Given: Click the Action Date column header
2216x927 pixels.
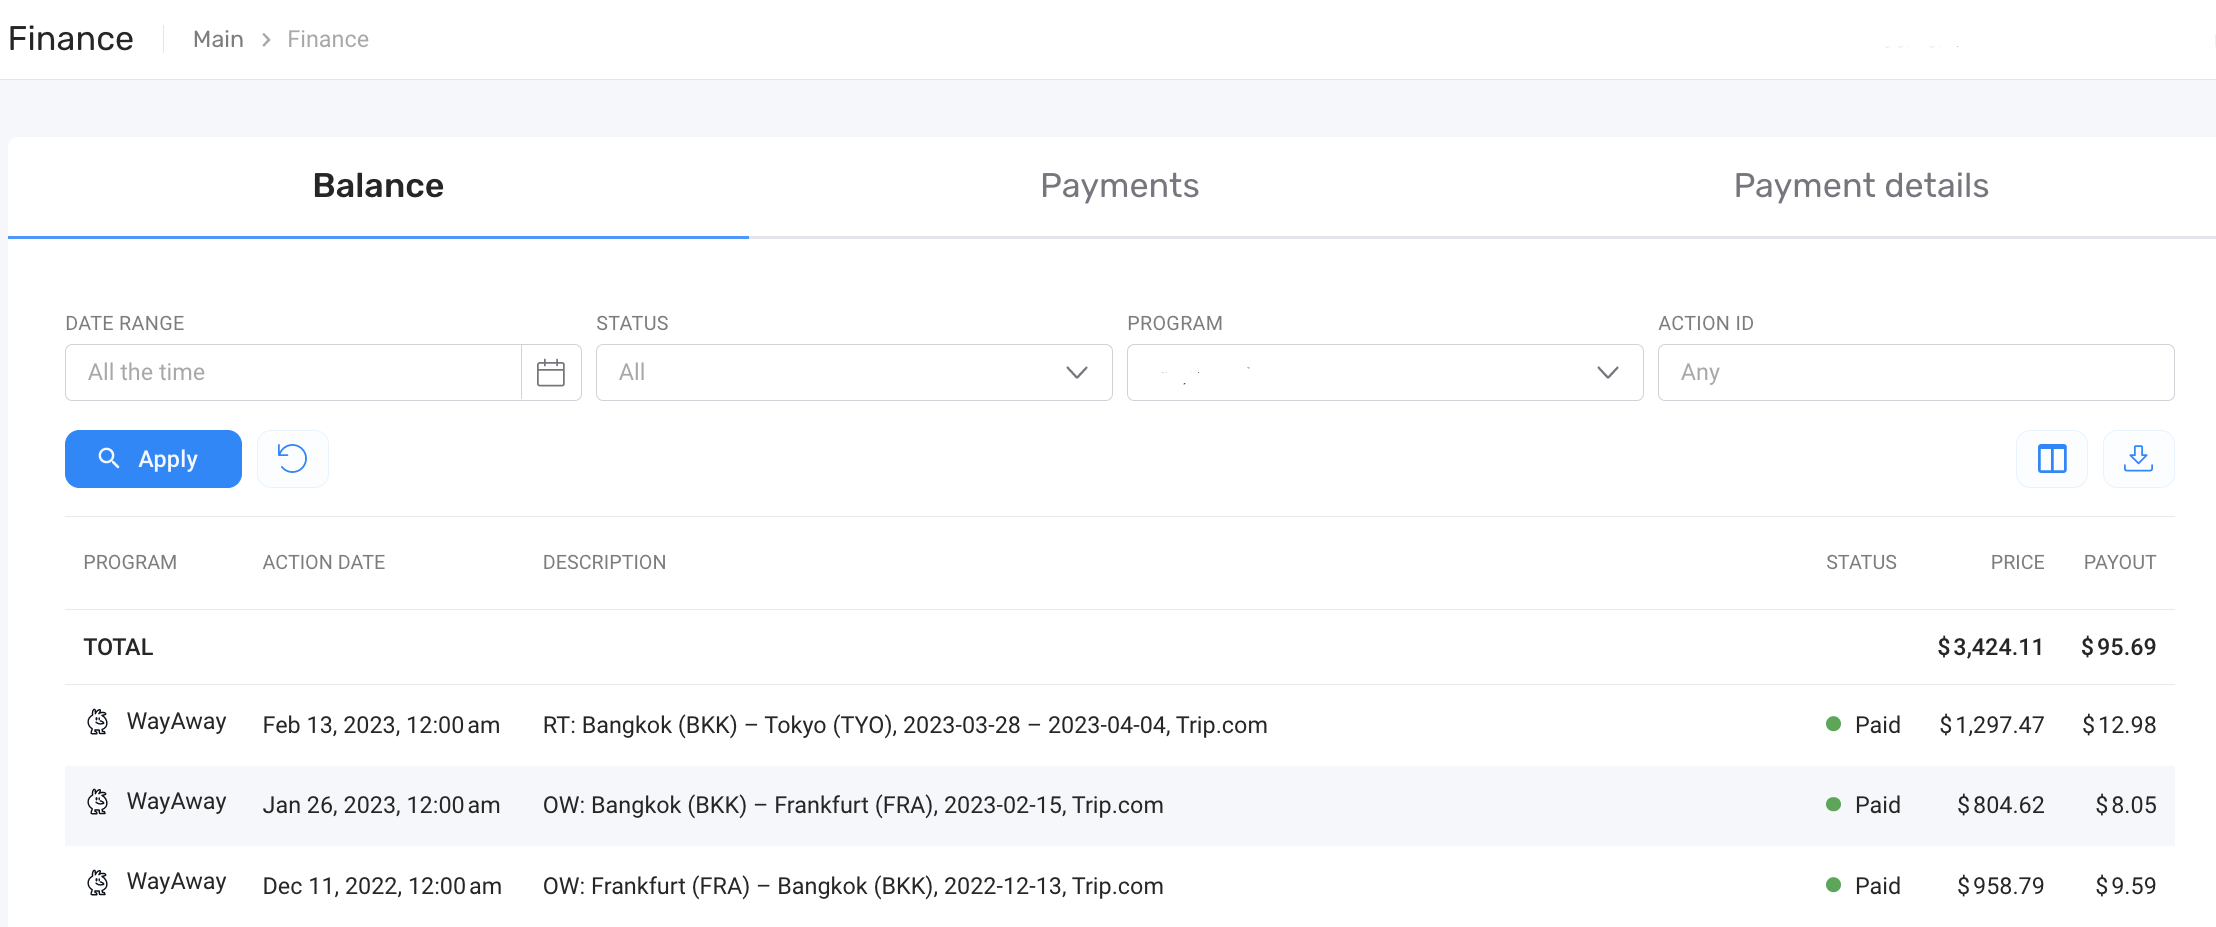Looking at the screenshot, I should [323, 563].
